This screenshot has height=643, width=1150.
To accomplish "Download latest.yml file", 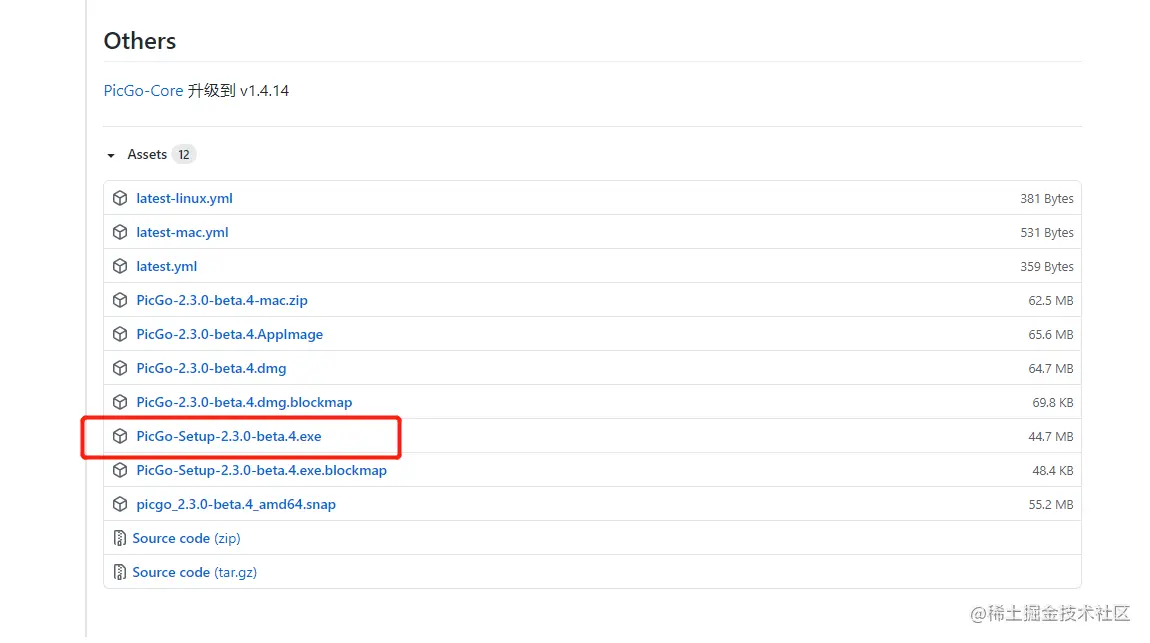I will (166, 267).
